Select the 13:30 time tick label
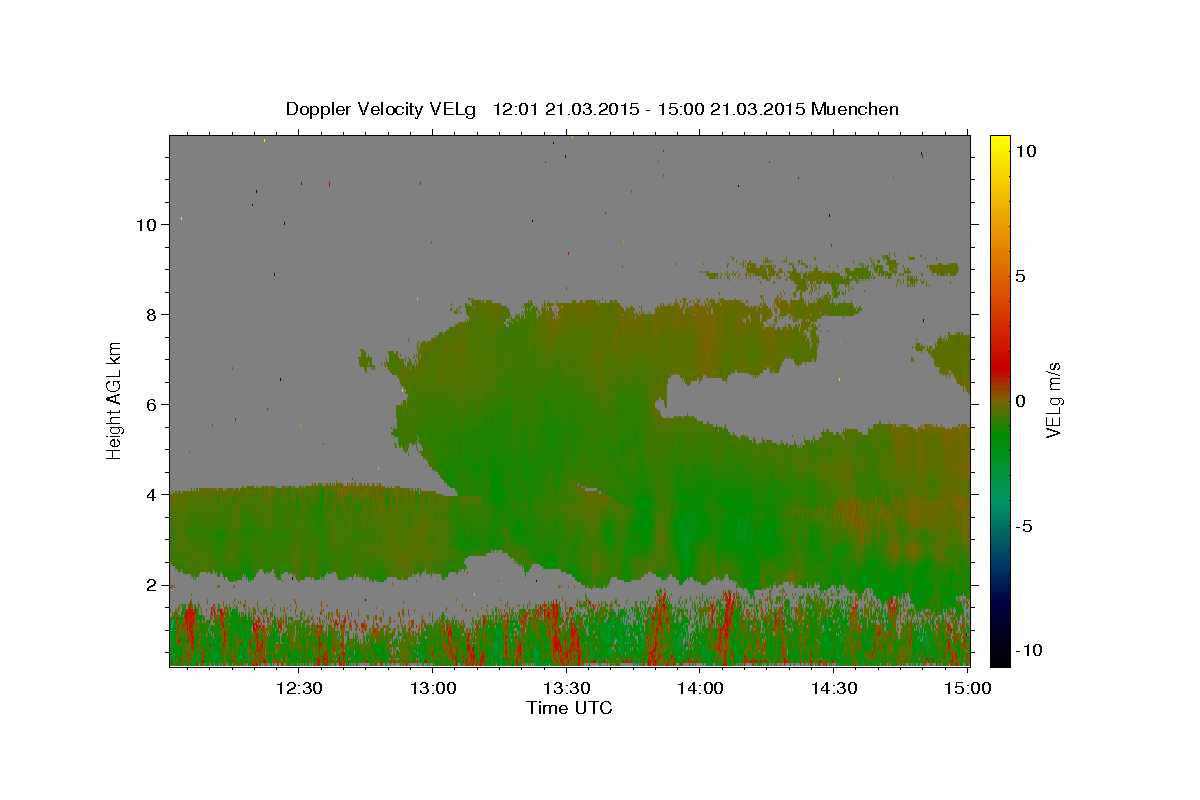Screen dimensions: 1200x800 pyautogui.click(x=566, y=688)
